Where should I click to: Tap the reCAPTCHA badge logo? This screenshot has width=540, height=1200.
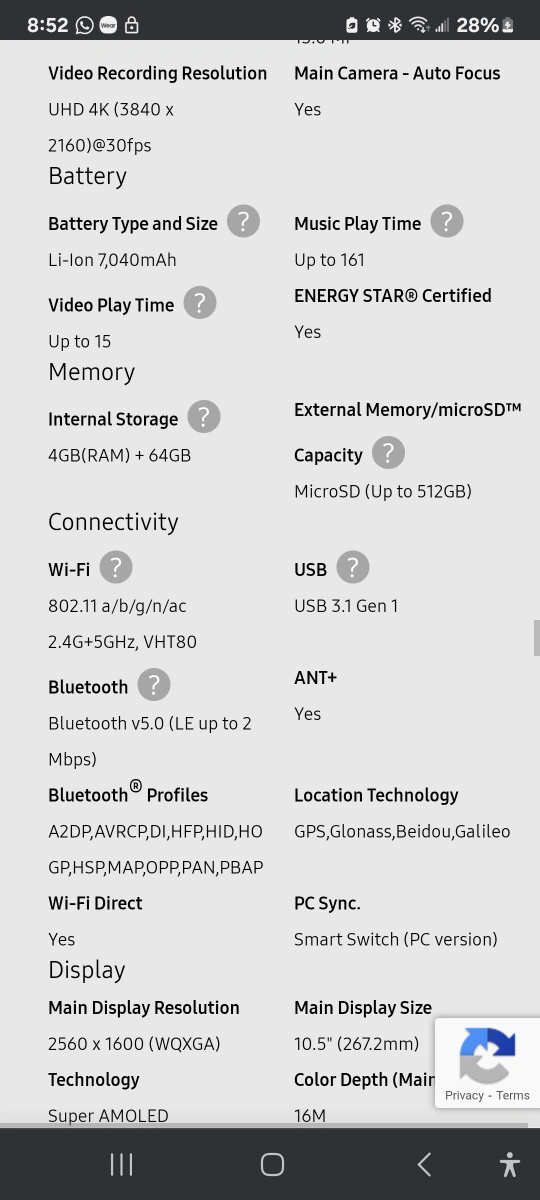click(x=487, y=1054)
